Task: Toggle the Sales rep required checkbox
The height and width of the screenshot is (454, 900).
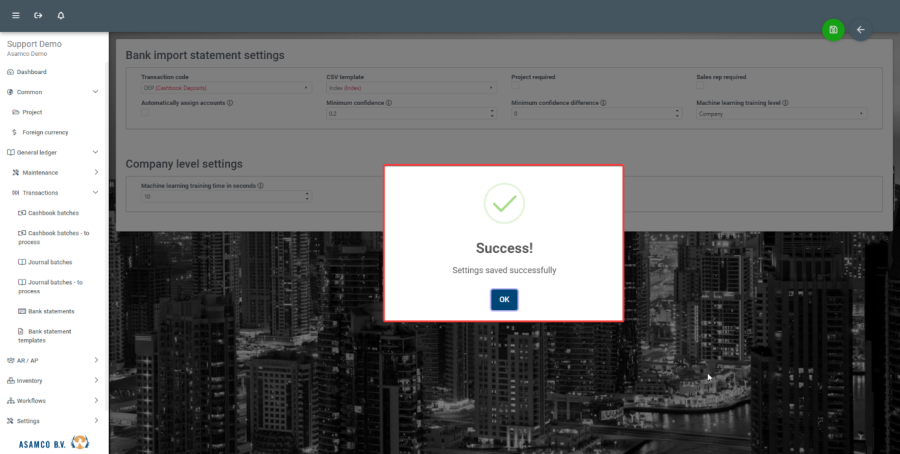Action: (701, 87)
